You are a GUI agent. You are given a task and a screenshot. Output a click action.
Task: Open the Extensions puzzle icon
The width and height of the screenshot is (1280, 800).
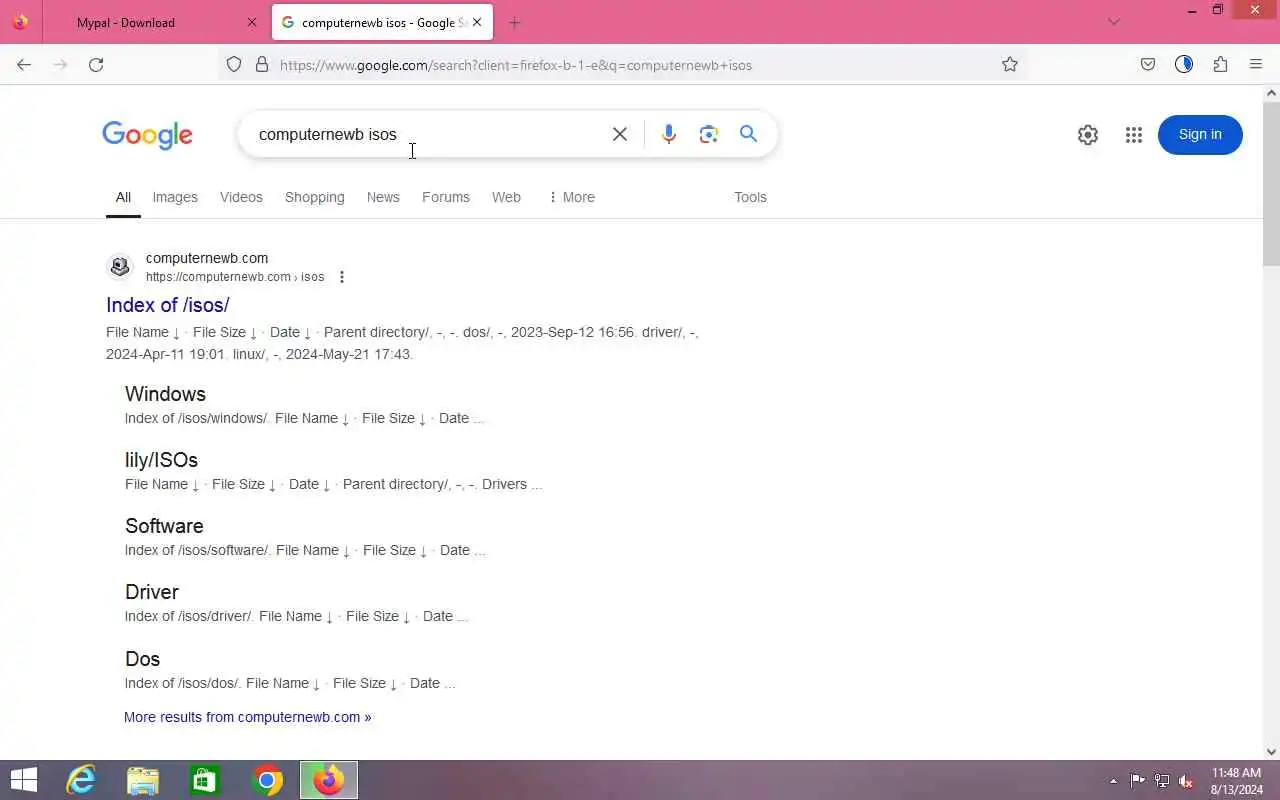point(1220,65)
